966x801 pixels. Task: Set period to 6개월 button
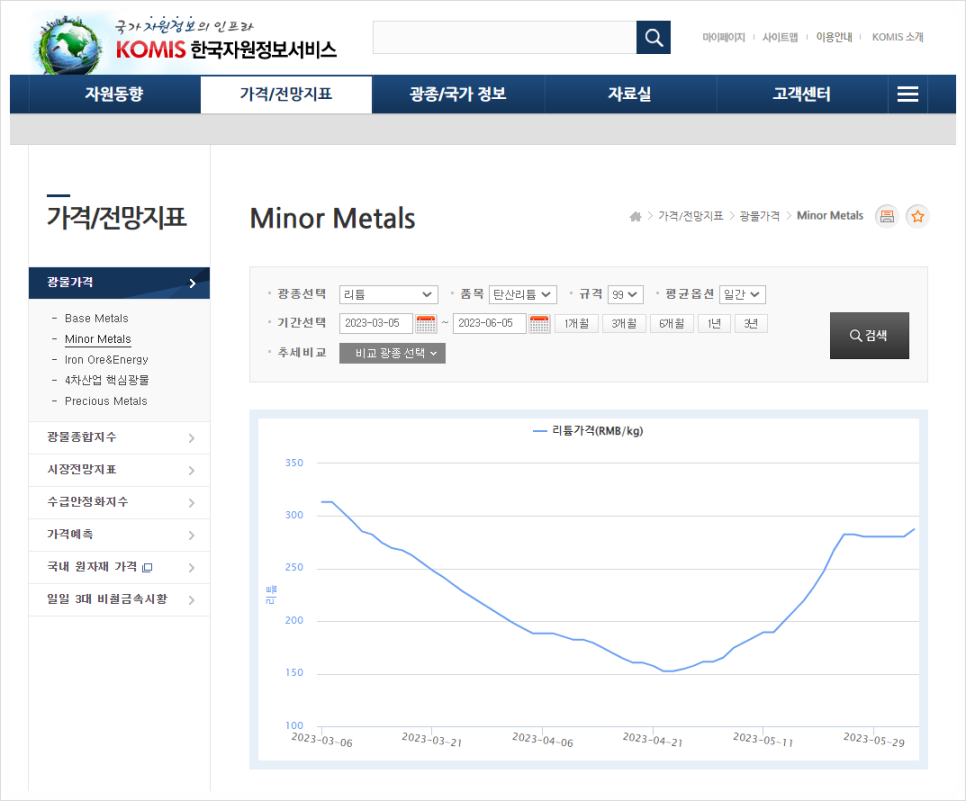pos(672,323)
